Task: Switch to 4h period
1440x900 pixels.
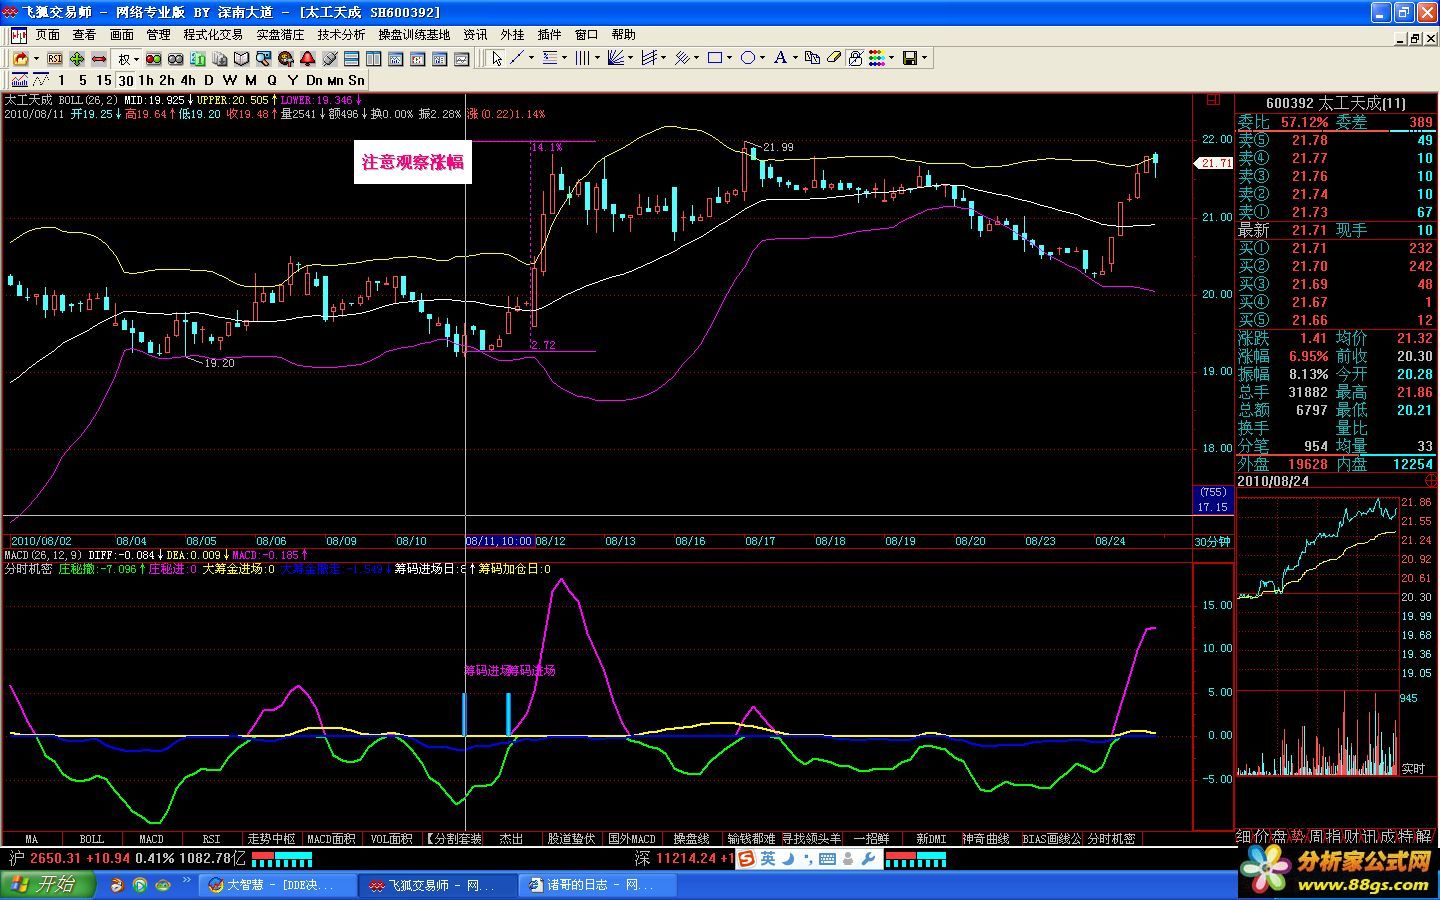Action: point(188,80)
